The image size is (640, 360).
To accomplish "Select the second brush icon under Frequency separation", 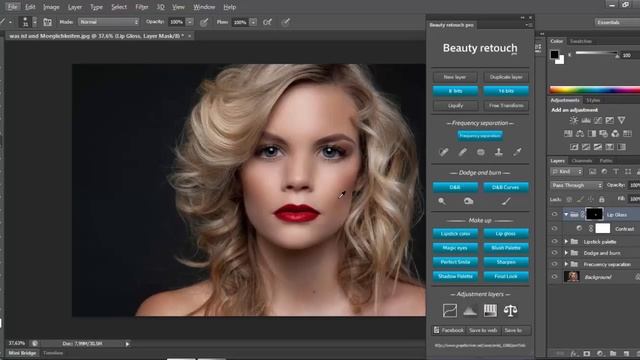I will pos(462,152).
